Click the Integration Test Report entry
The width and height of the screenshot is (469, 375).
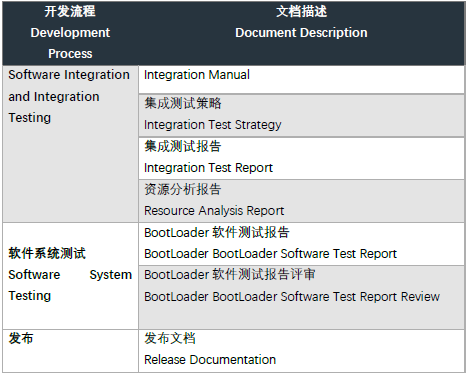pyautogui.click(x=208, y=168)
